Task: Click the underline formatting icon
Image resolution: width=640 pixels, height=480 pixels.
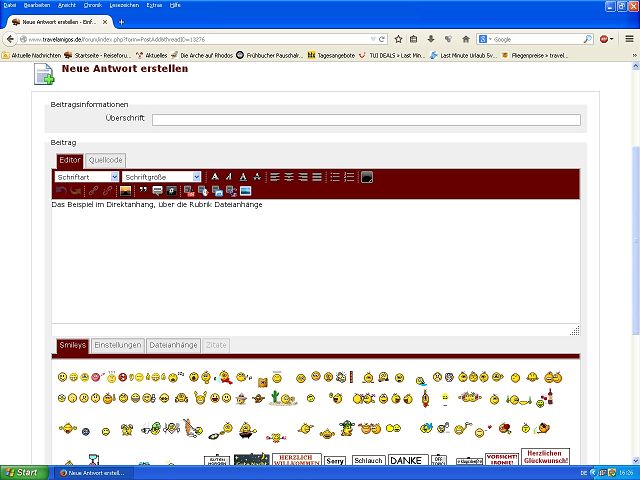Action: (243, 177)
